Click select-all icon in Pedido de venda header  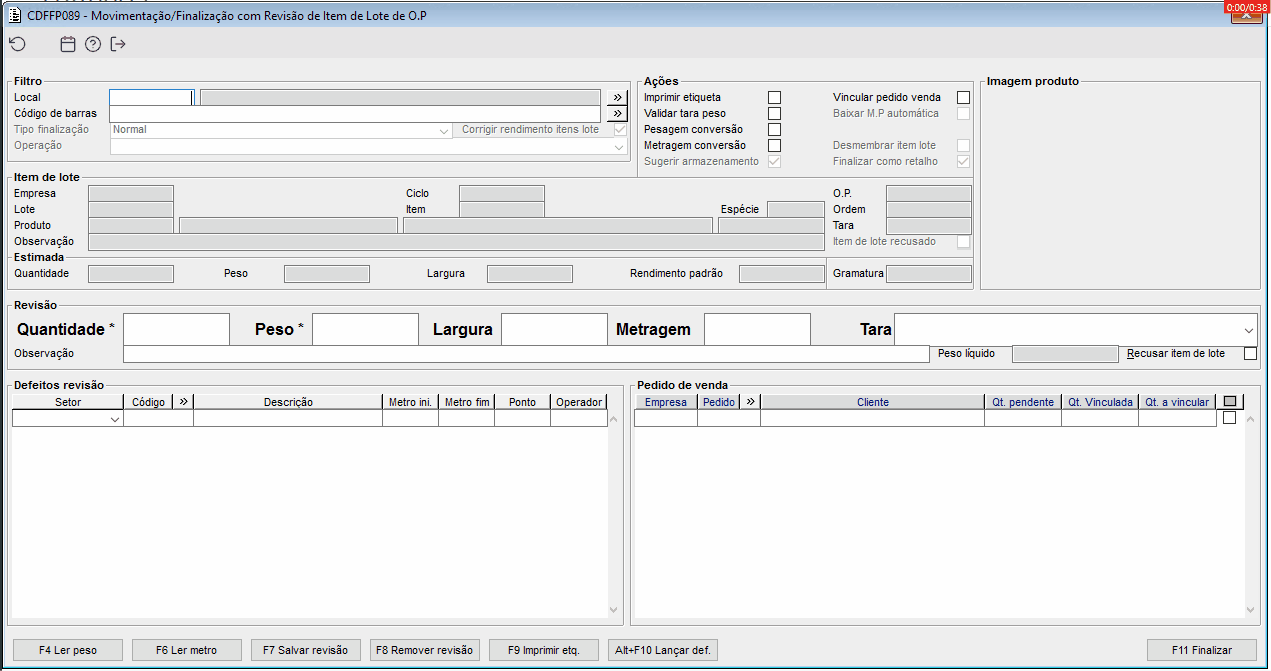1229,402
